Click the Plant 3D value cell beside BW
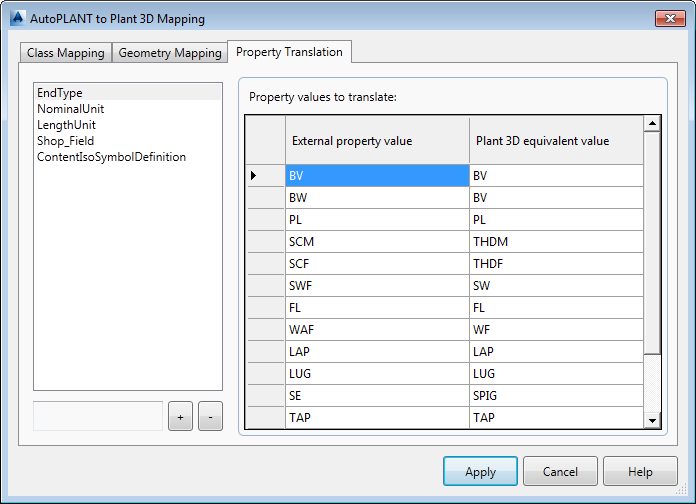696x504 pixels. (x=556, y=198)
